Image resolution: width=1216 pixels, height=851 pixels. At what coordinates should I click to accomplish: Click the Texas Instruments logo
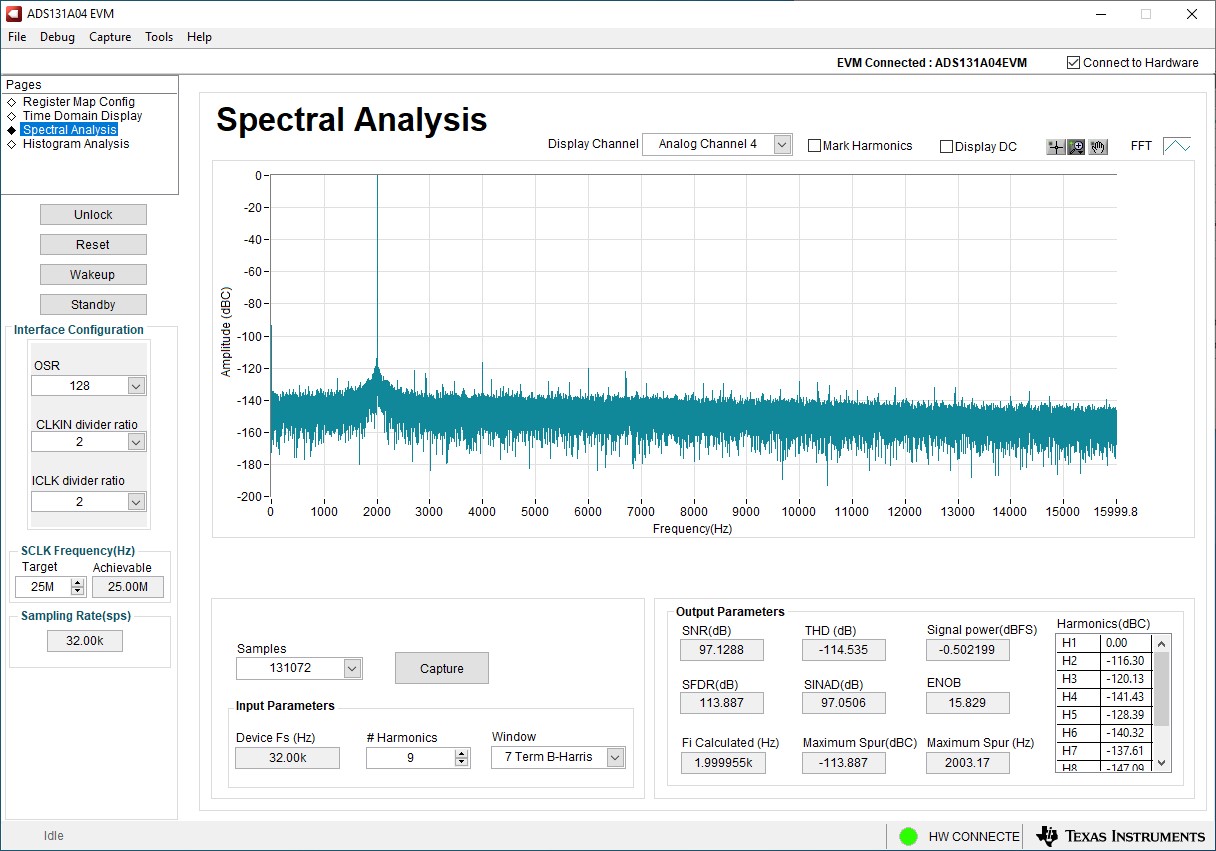[x=1120, y=836]
